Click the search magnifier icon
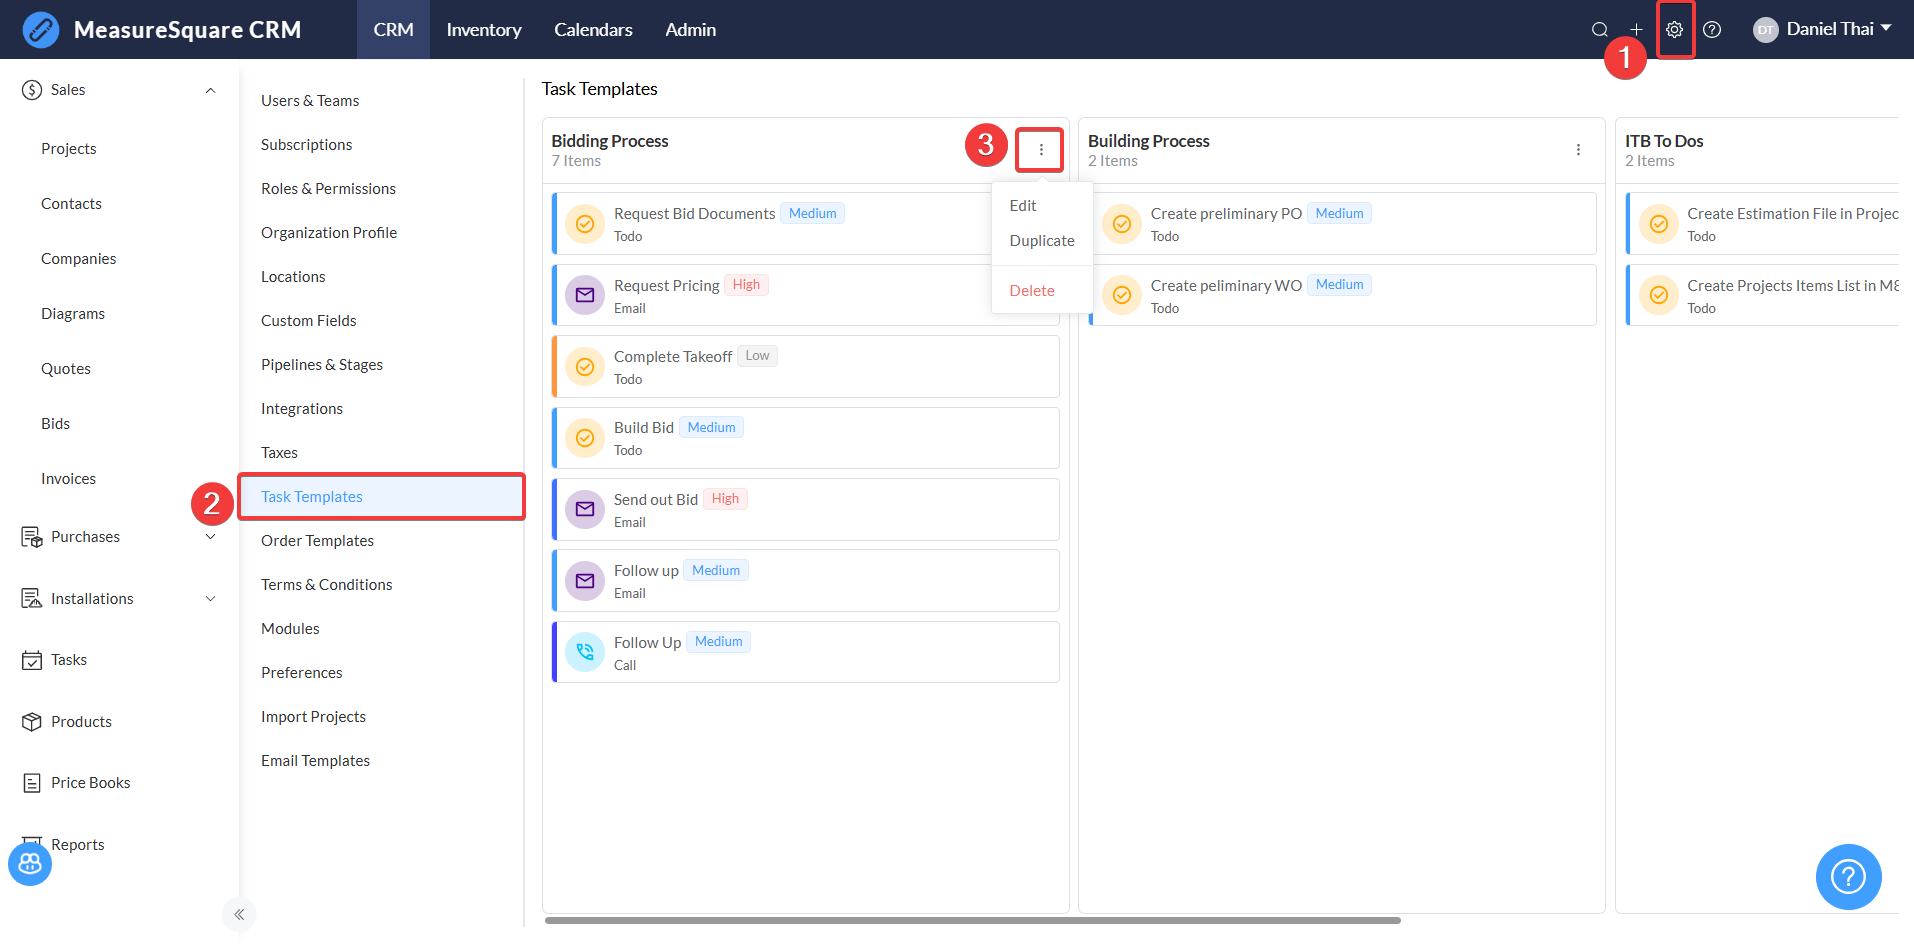The height and width of the screenshot is (944, 1914). pyautogui.click(x=1600, y=30)
